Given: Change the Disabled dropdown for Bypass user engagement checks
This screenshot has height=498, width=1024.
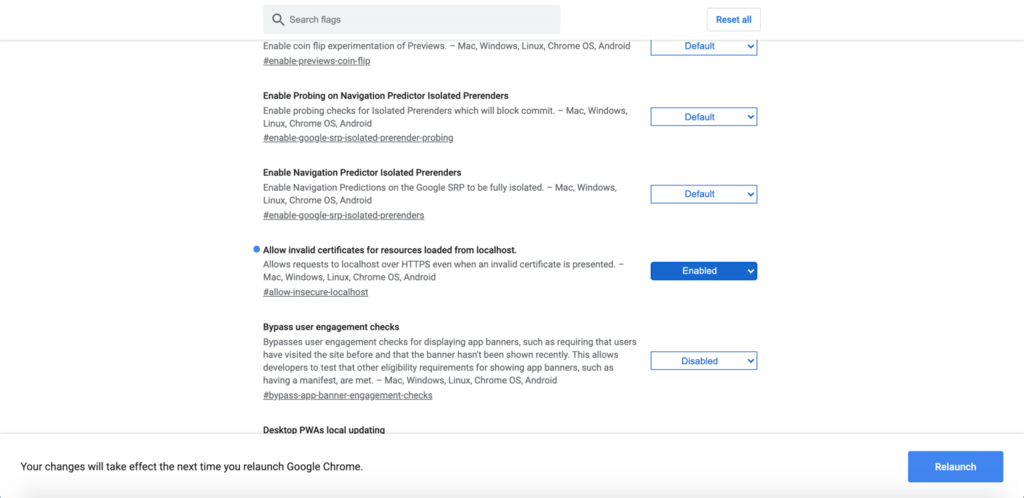Looking at the screenshot, I should (x=703, y=361).
